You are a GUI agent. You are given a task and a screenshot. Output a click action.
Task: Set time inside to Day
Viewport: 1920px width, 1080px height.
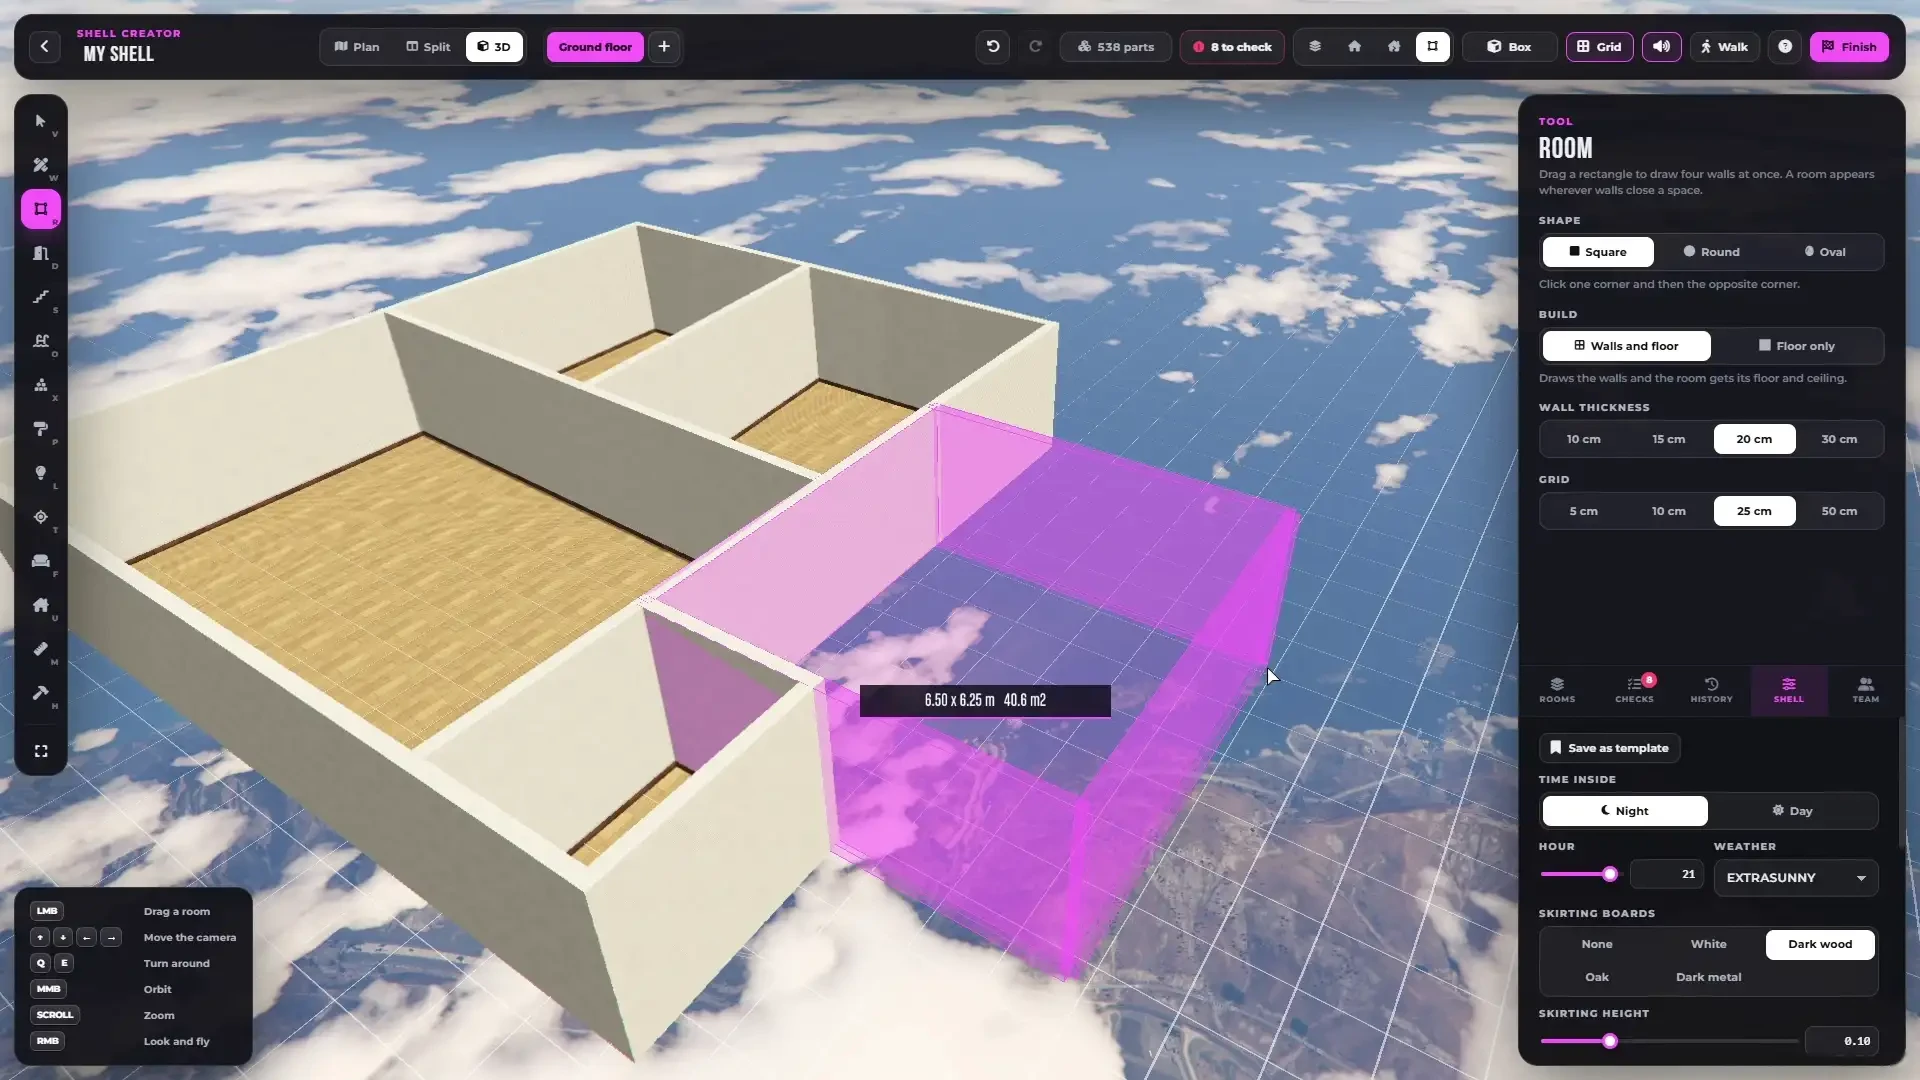point(1792,811)
